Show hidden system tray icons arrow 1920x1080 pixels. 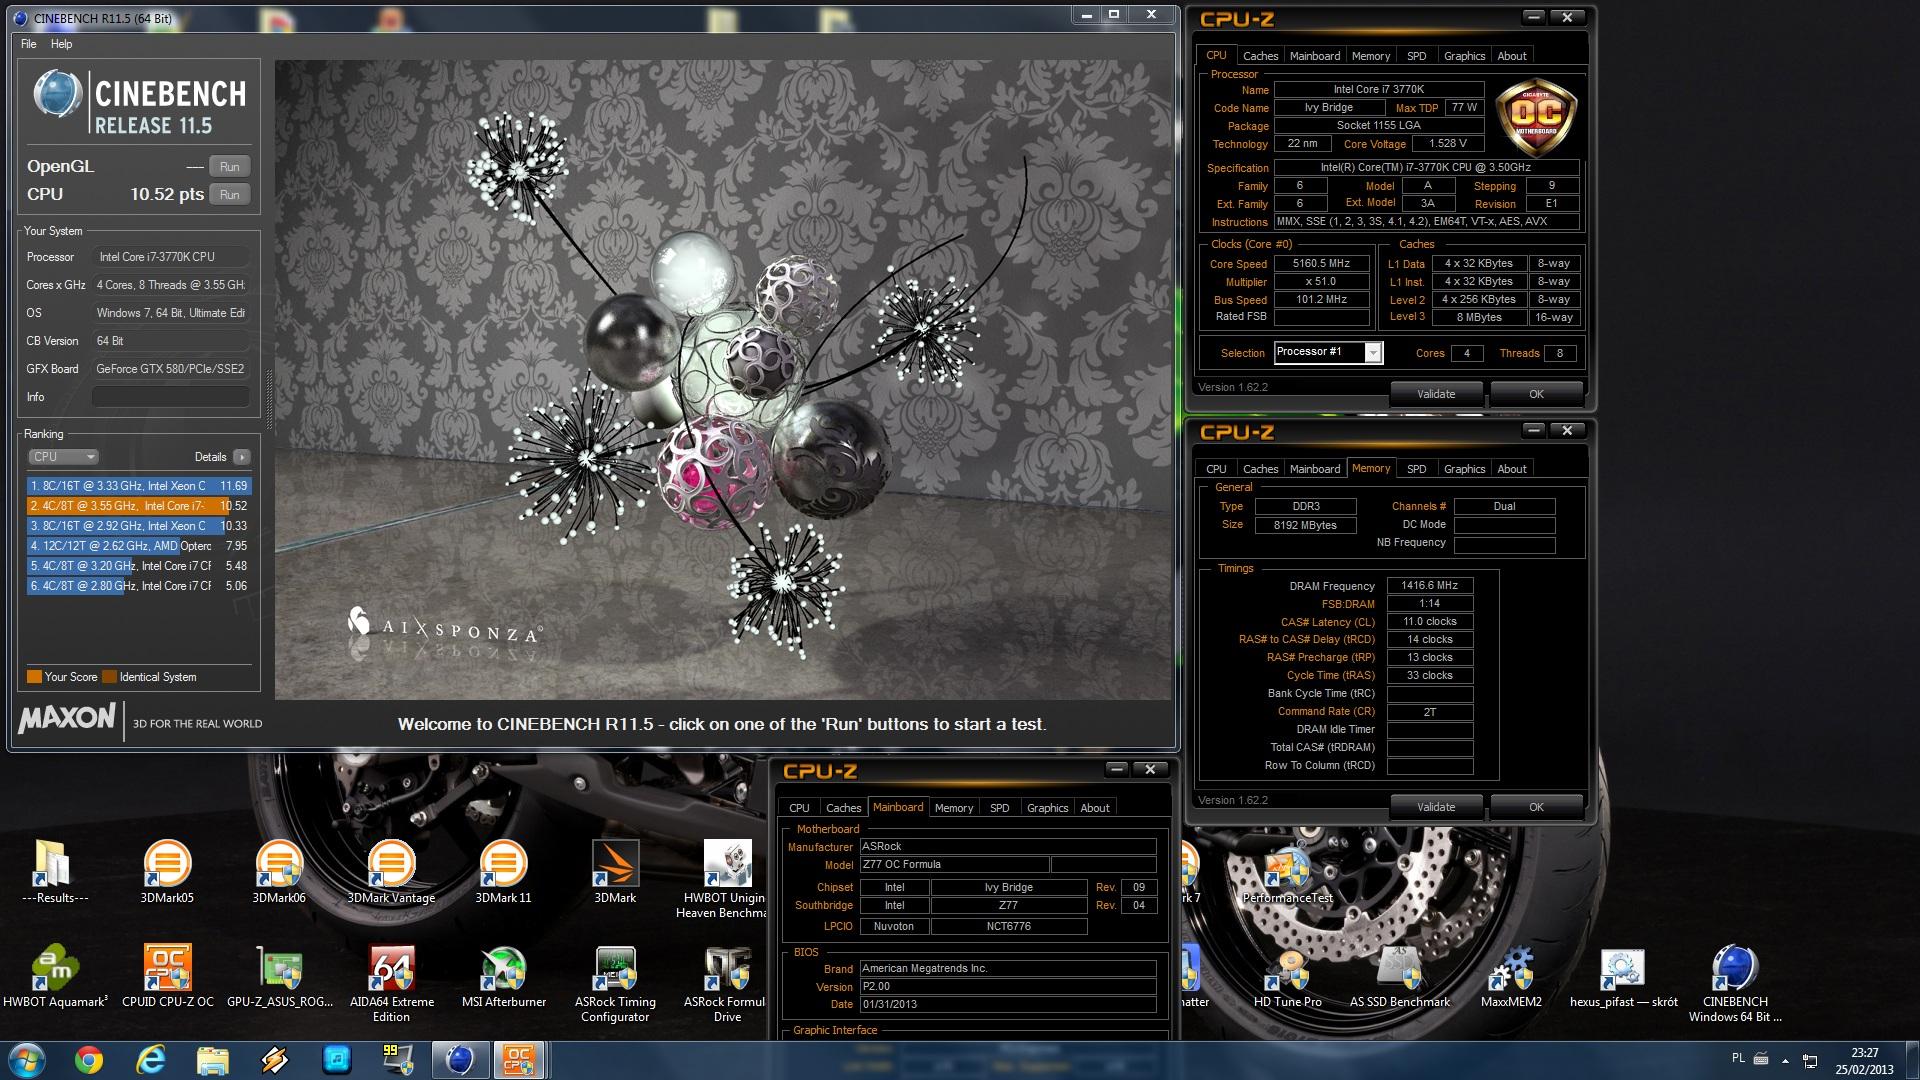[x=1785, y=1060]
